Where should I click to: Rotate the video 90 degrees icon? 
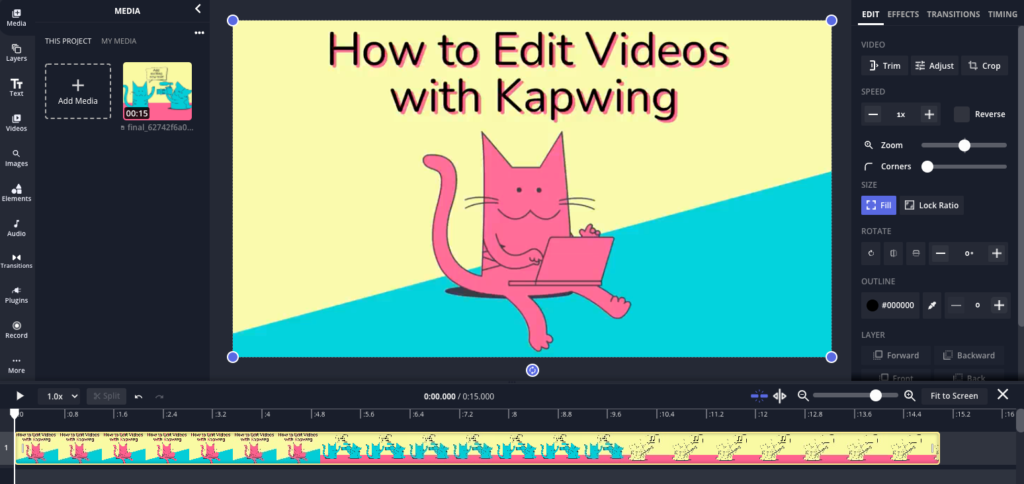(x=871, y=253)
